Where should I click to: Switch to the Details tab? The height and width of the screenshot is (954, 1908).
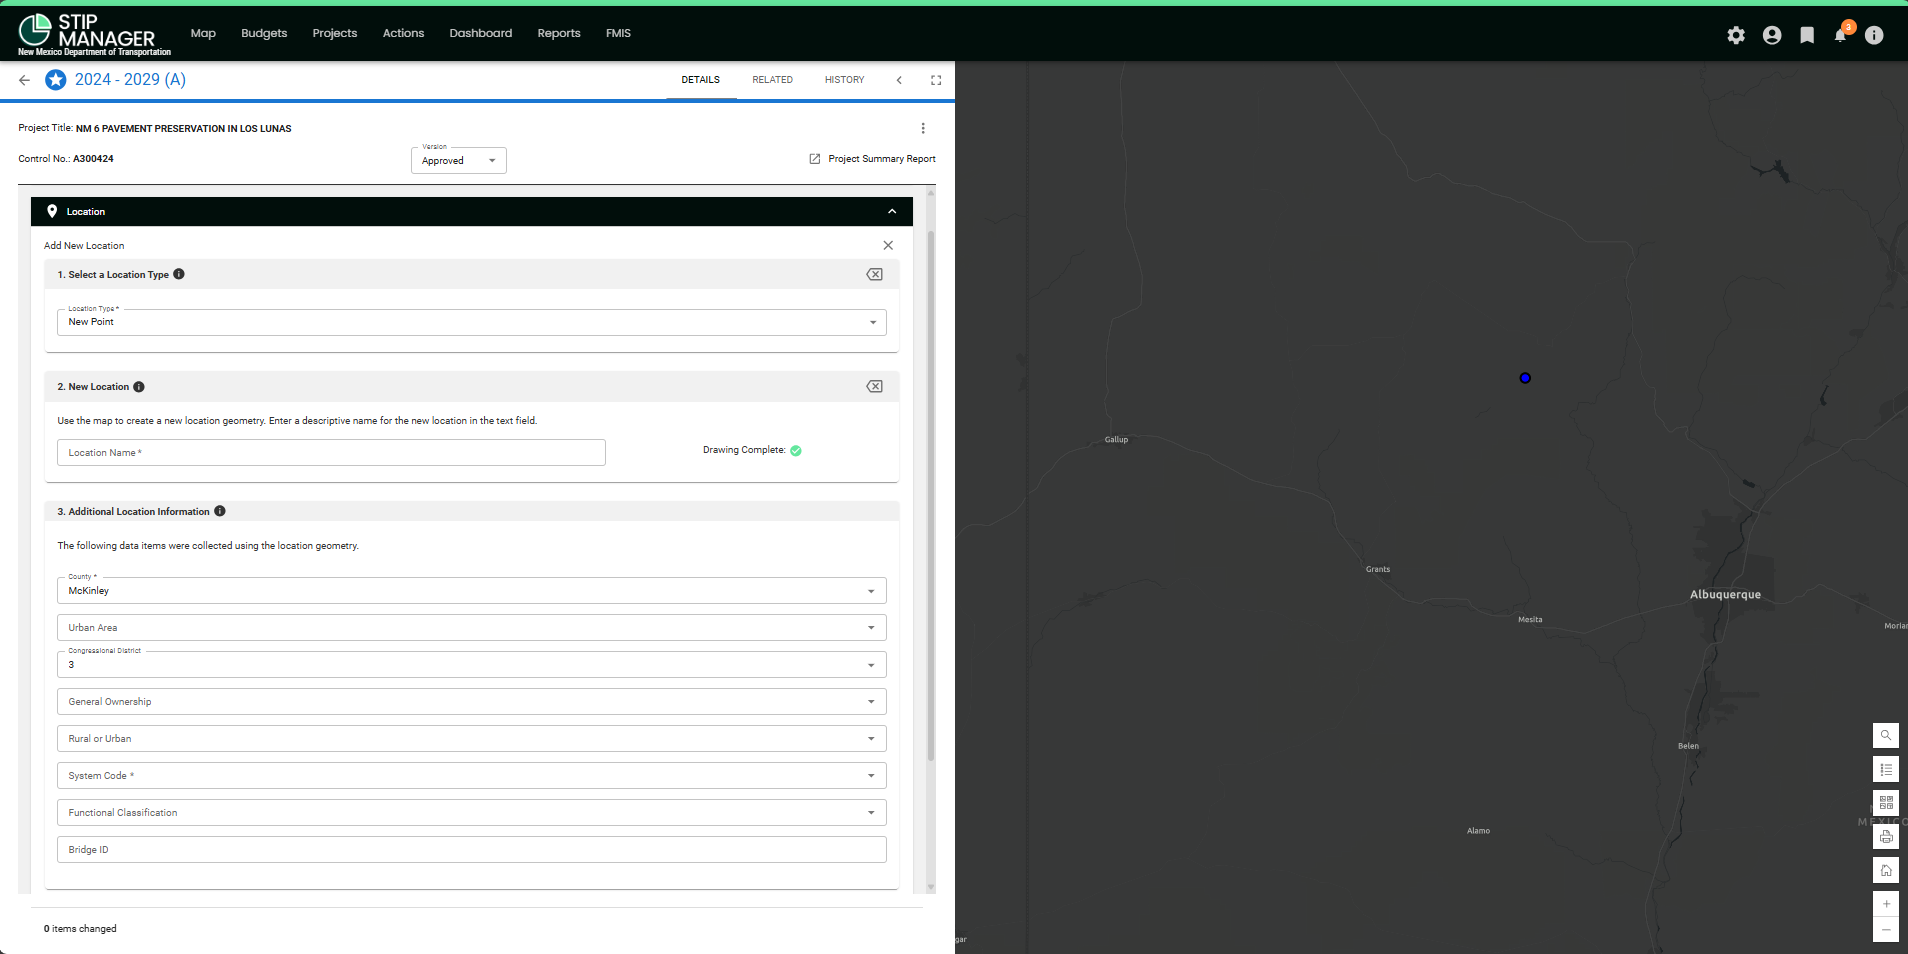(x=701, y=80)
